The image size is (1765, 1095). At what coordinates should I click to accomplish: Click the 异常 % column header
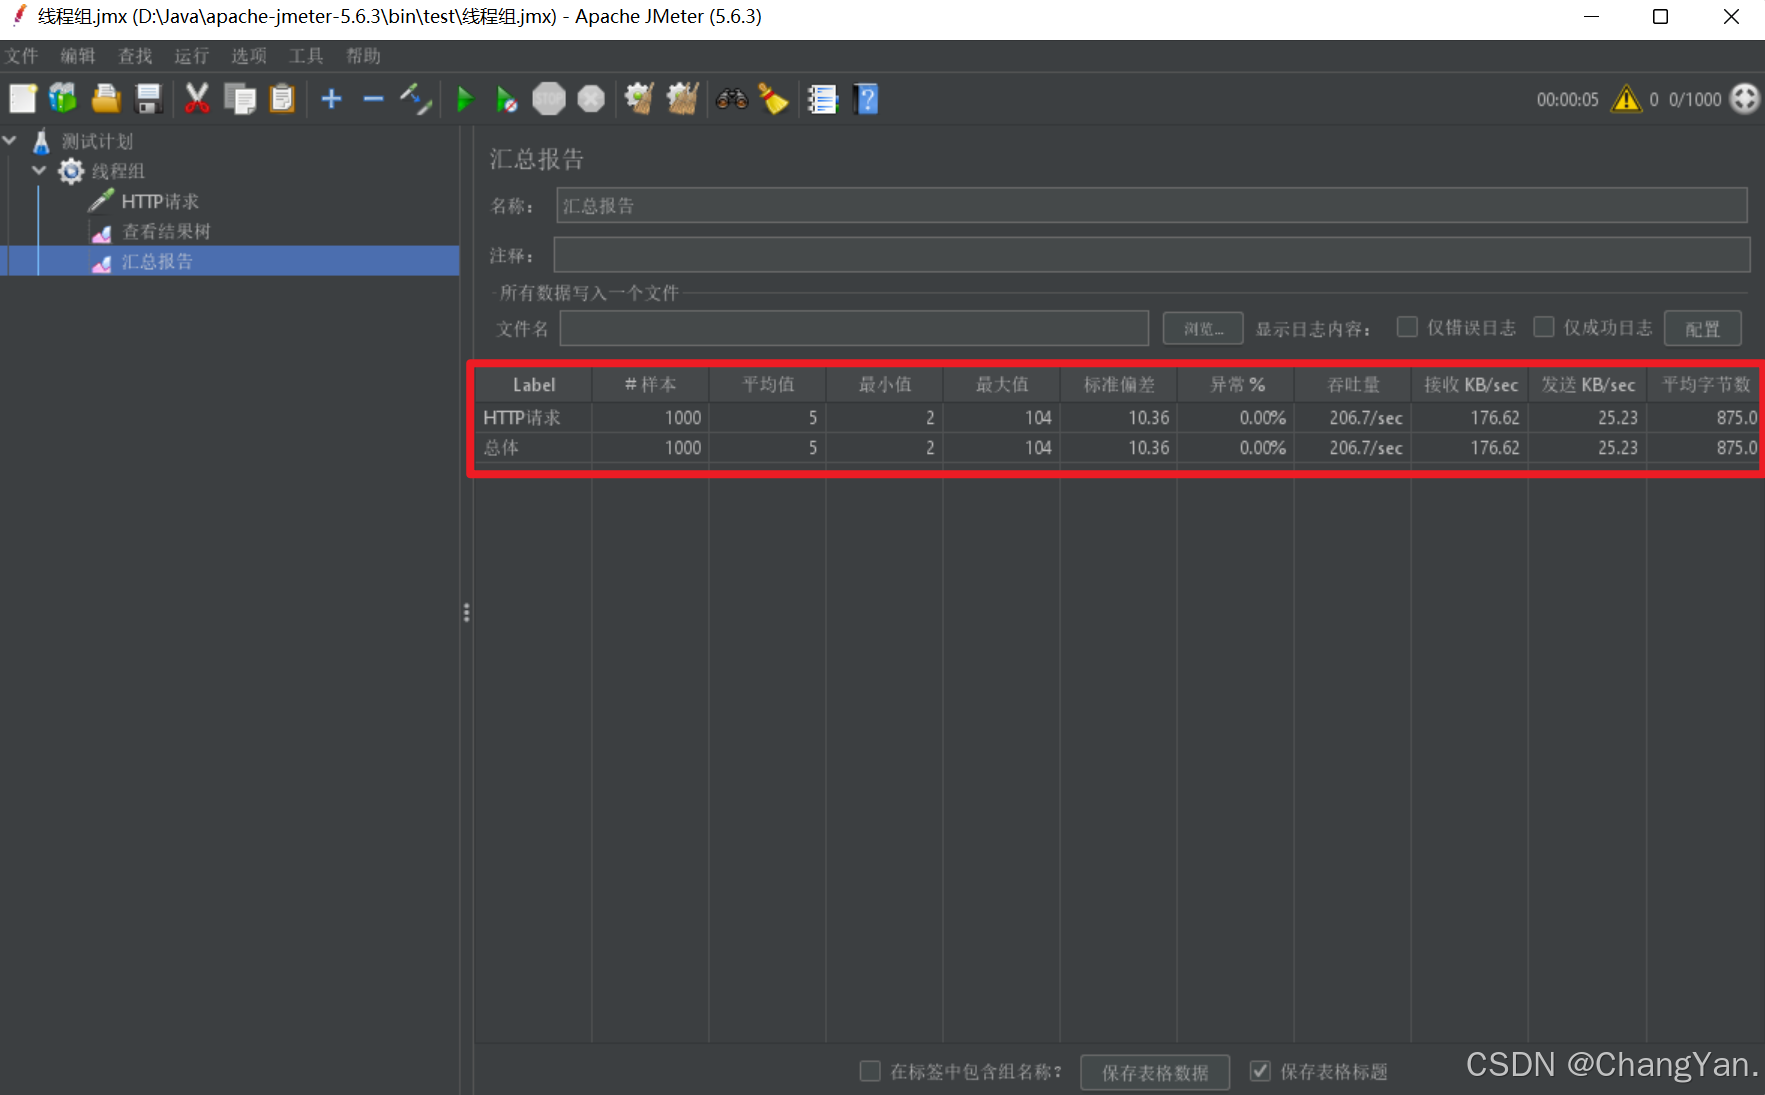(x=1236, y=384)
